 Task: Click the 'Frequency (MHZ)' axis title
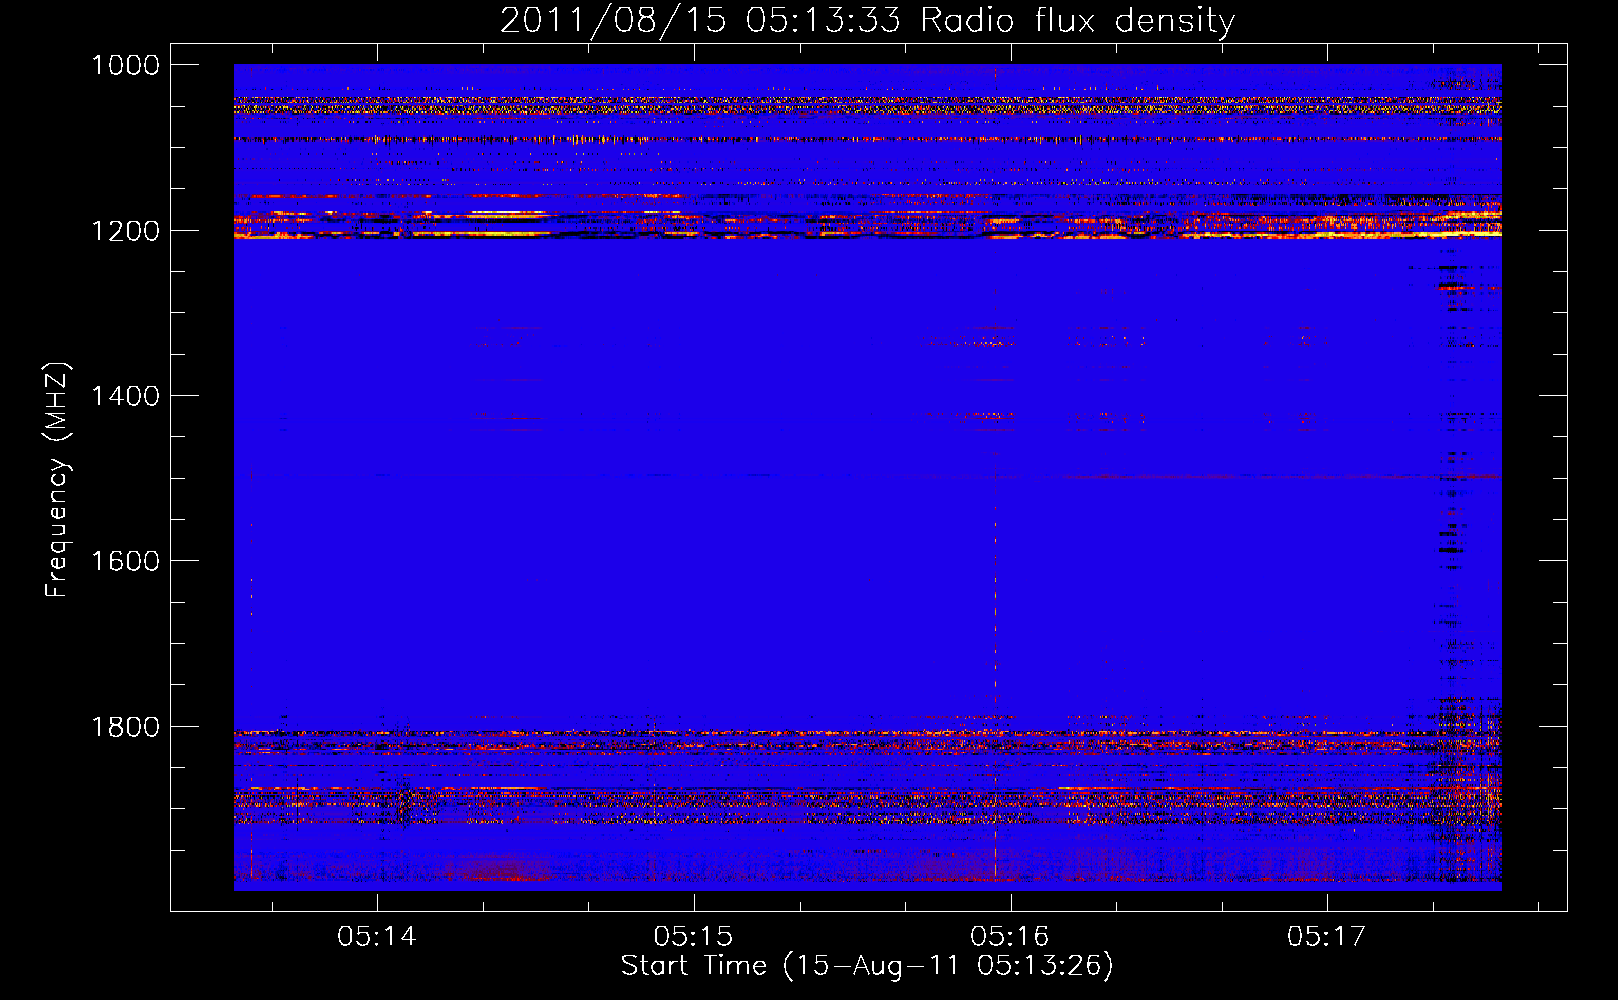click(x=58, y=480)
